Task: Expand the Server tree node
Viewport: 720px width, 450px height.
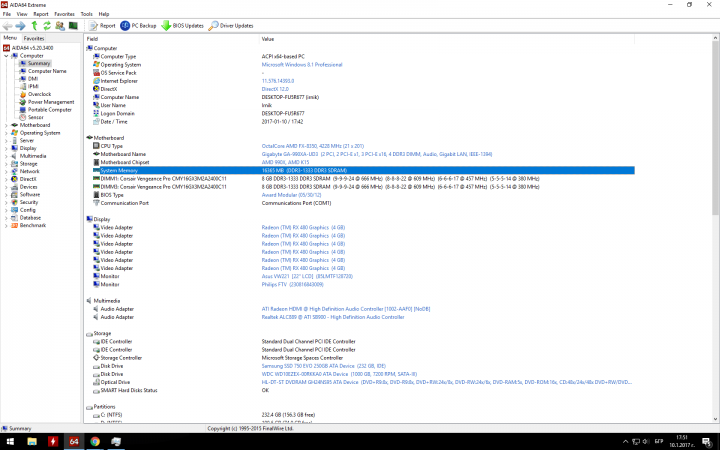Action: [x=6, y=141]
